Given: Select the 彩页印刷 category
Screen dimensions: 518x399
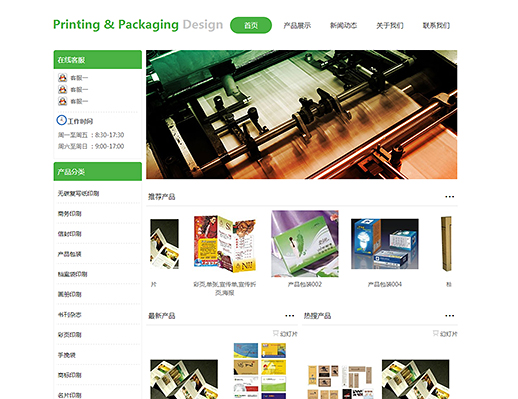Looking at the screenshot, I should (69, 335).
